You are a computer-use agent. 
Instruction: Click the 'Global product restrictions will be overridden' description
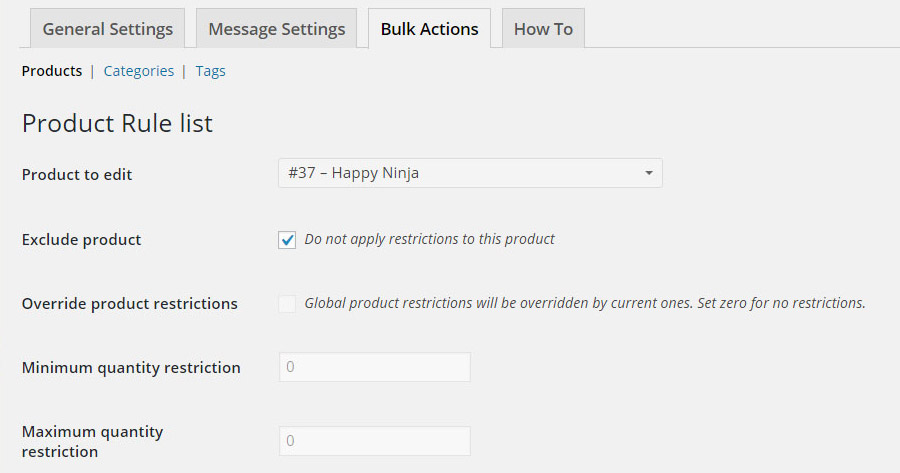[584, 303]
